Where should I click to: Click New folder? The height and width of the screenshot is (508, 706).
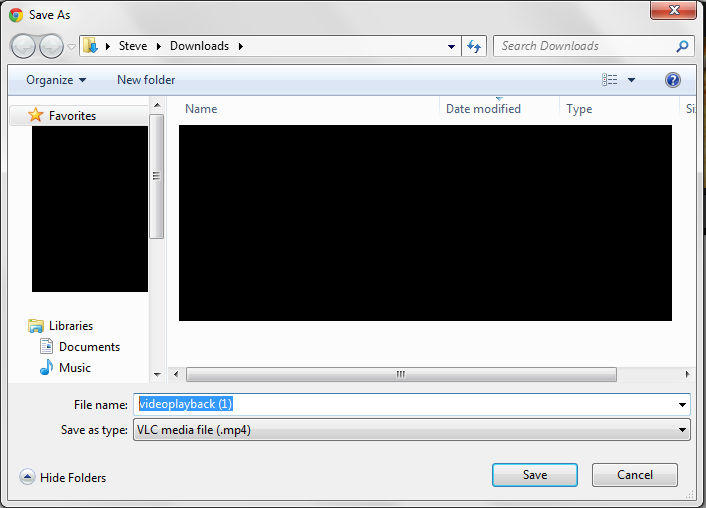point(146,80)
